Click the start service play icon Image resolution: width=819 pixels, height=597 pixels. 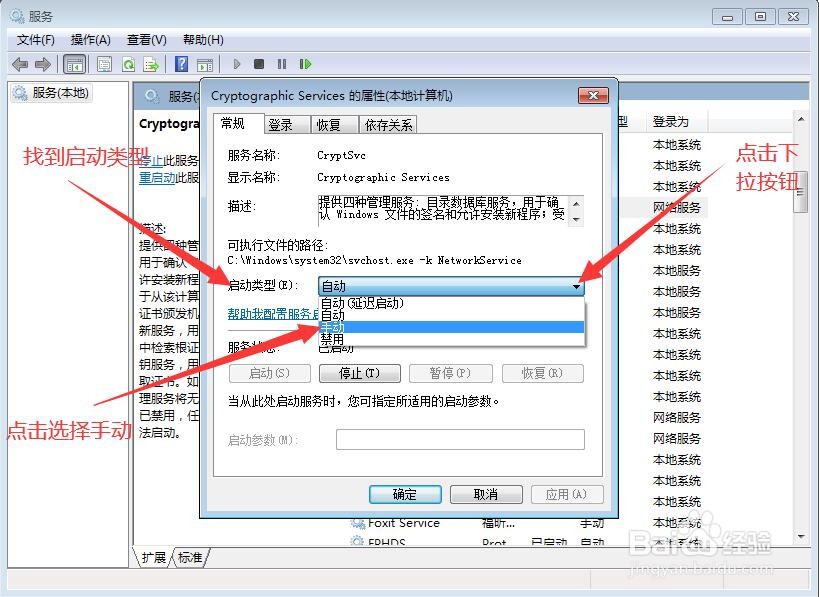237,64
